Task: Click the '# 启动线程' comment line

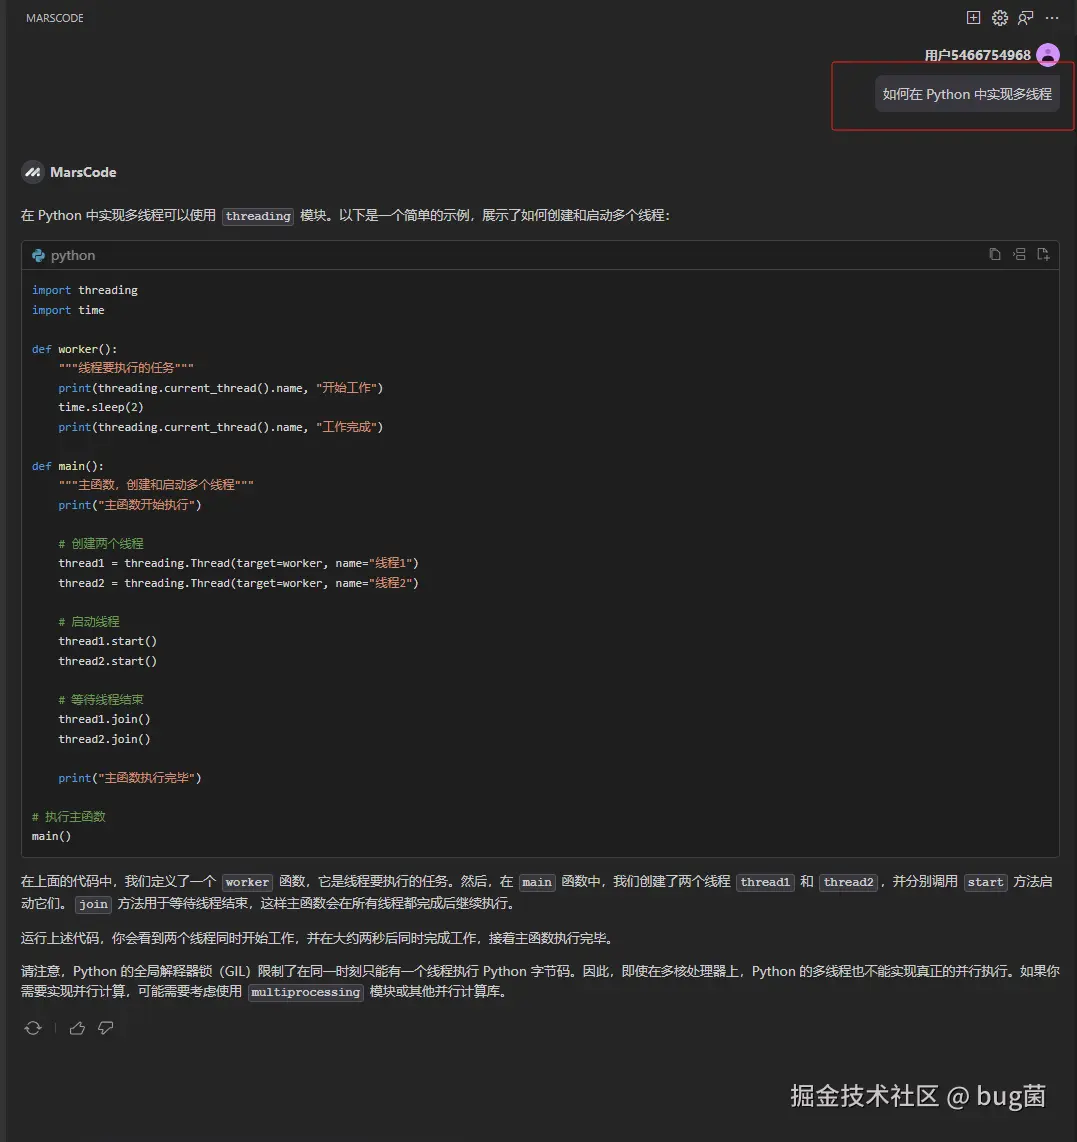Action: 89,621
